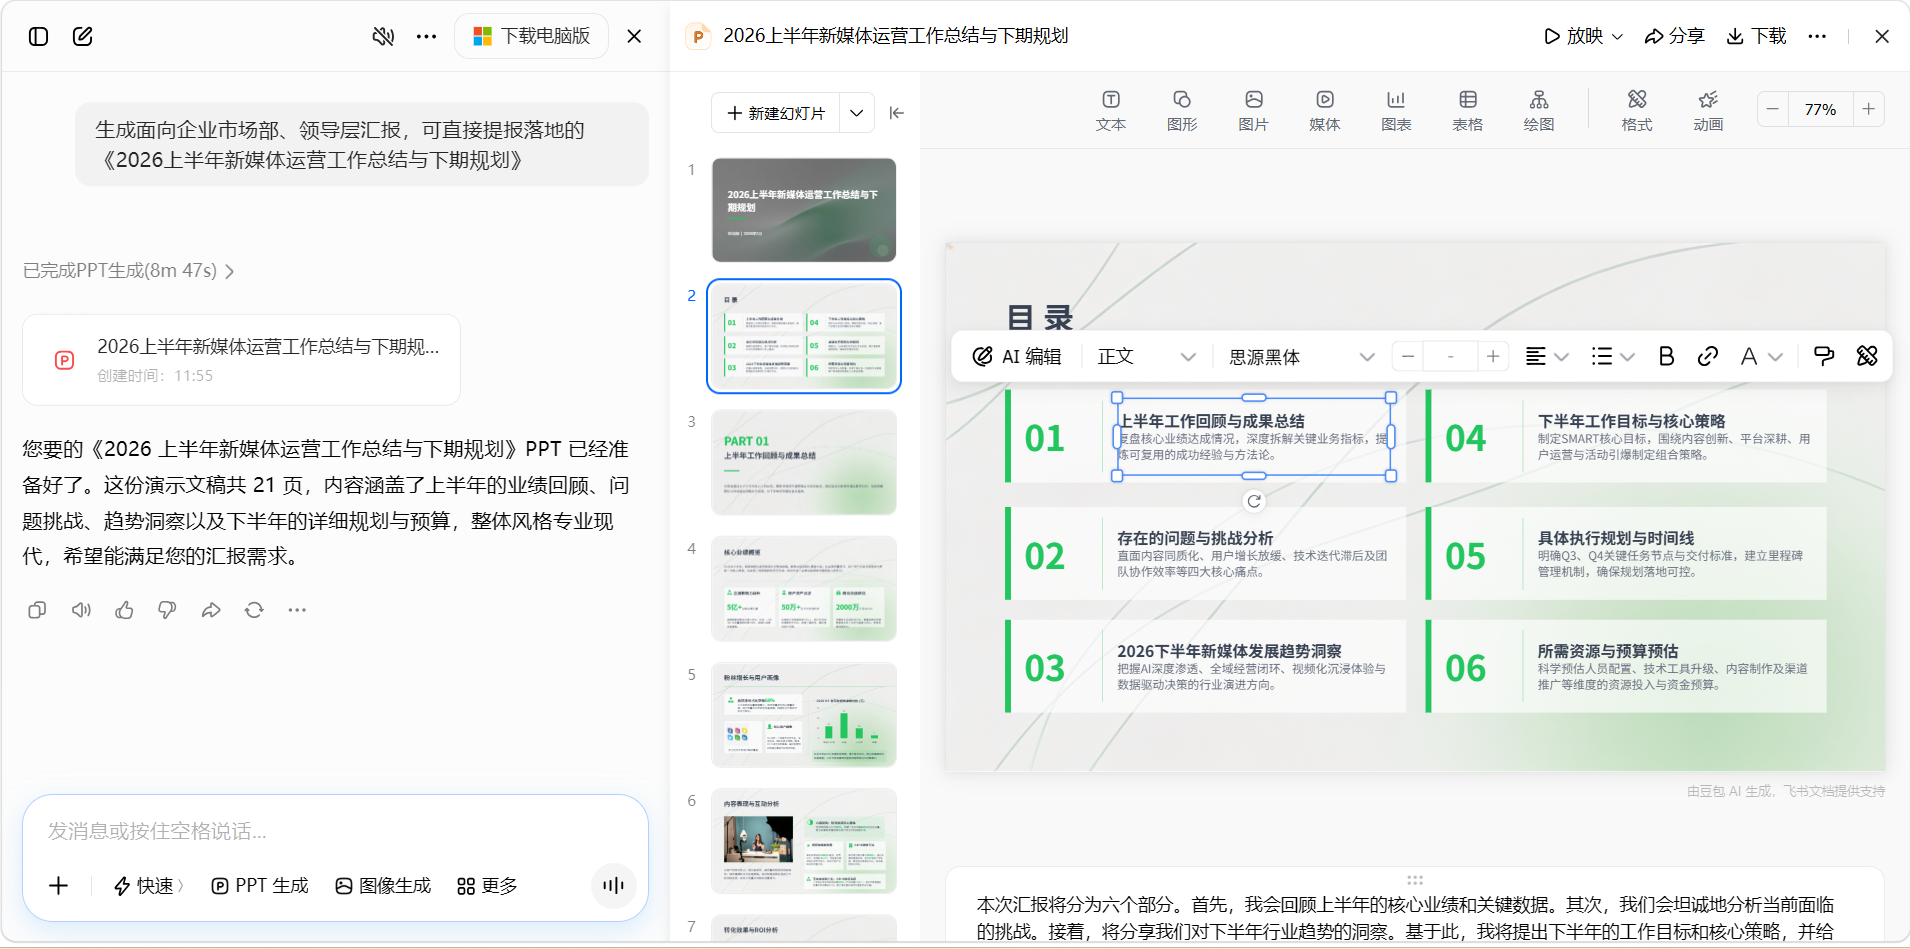Share the reply with arrow icon
Viewport: 1910px width, 949px height.
click(211, 610)
